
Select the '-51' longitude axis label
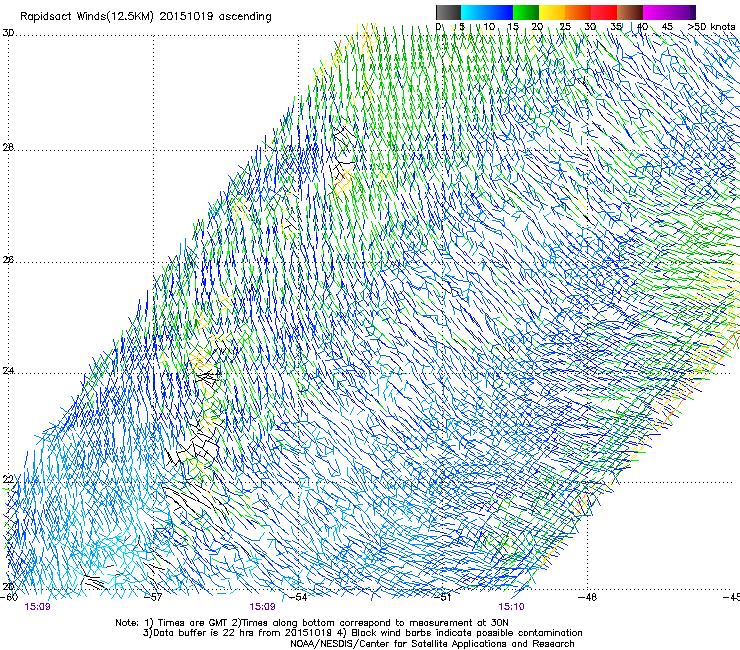point(443,597)
